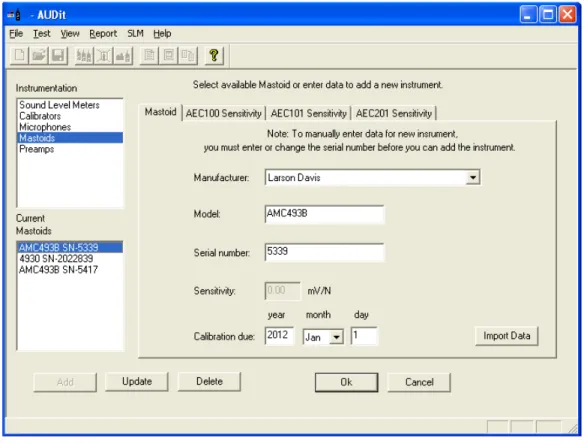Click the Open folder toolbar icon
Image resolution: width=584 pixels, height=444 pixels.
[x=39, y=56]
